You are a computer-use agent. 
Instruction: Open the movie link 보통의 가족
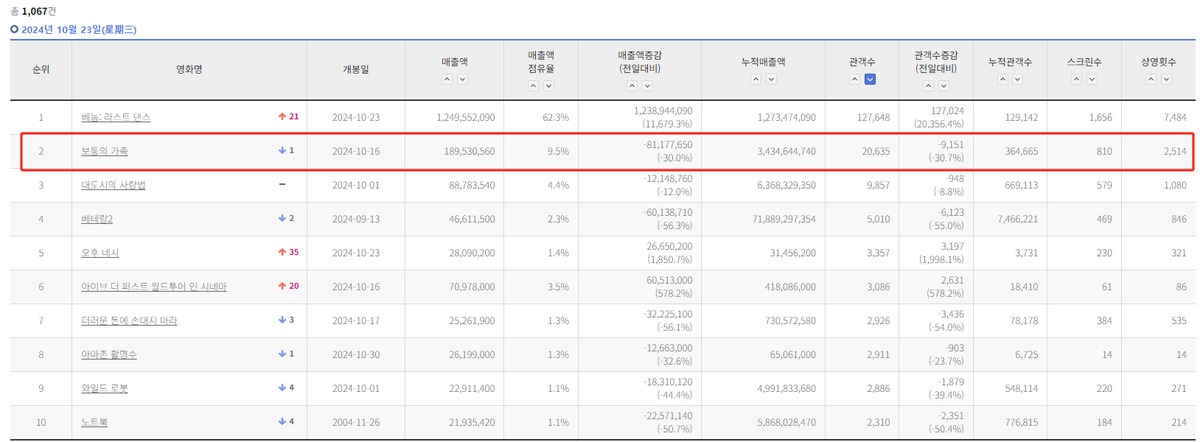click(x=105, y=151)
